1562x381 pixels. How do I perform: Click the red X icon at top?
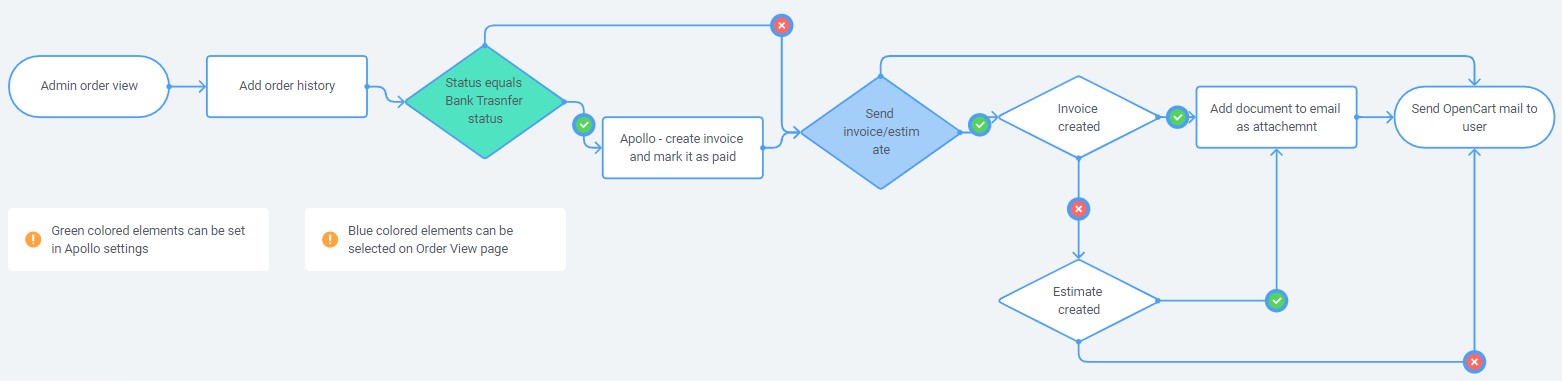coord(781,26)
